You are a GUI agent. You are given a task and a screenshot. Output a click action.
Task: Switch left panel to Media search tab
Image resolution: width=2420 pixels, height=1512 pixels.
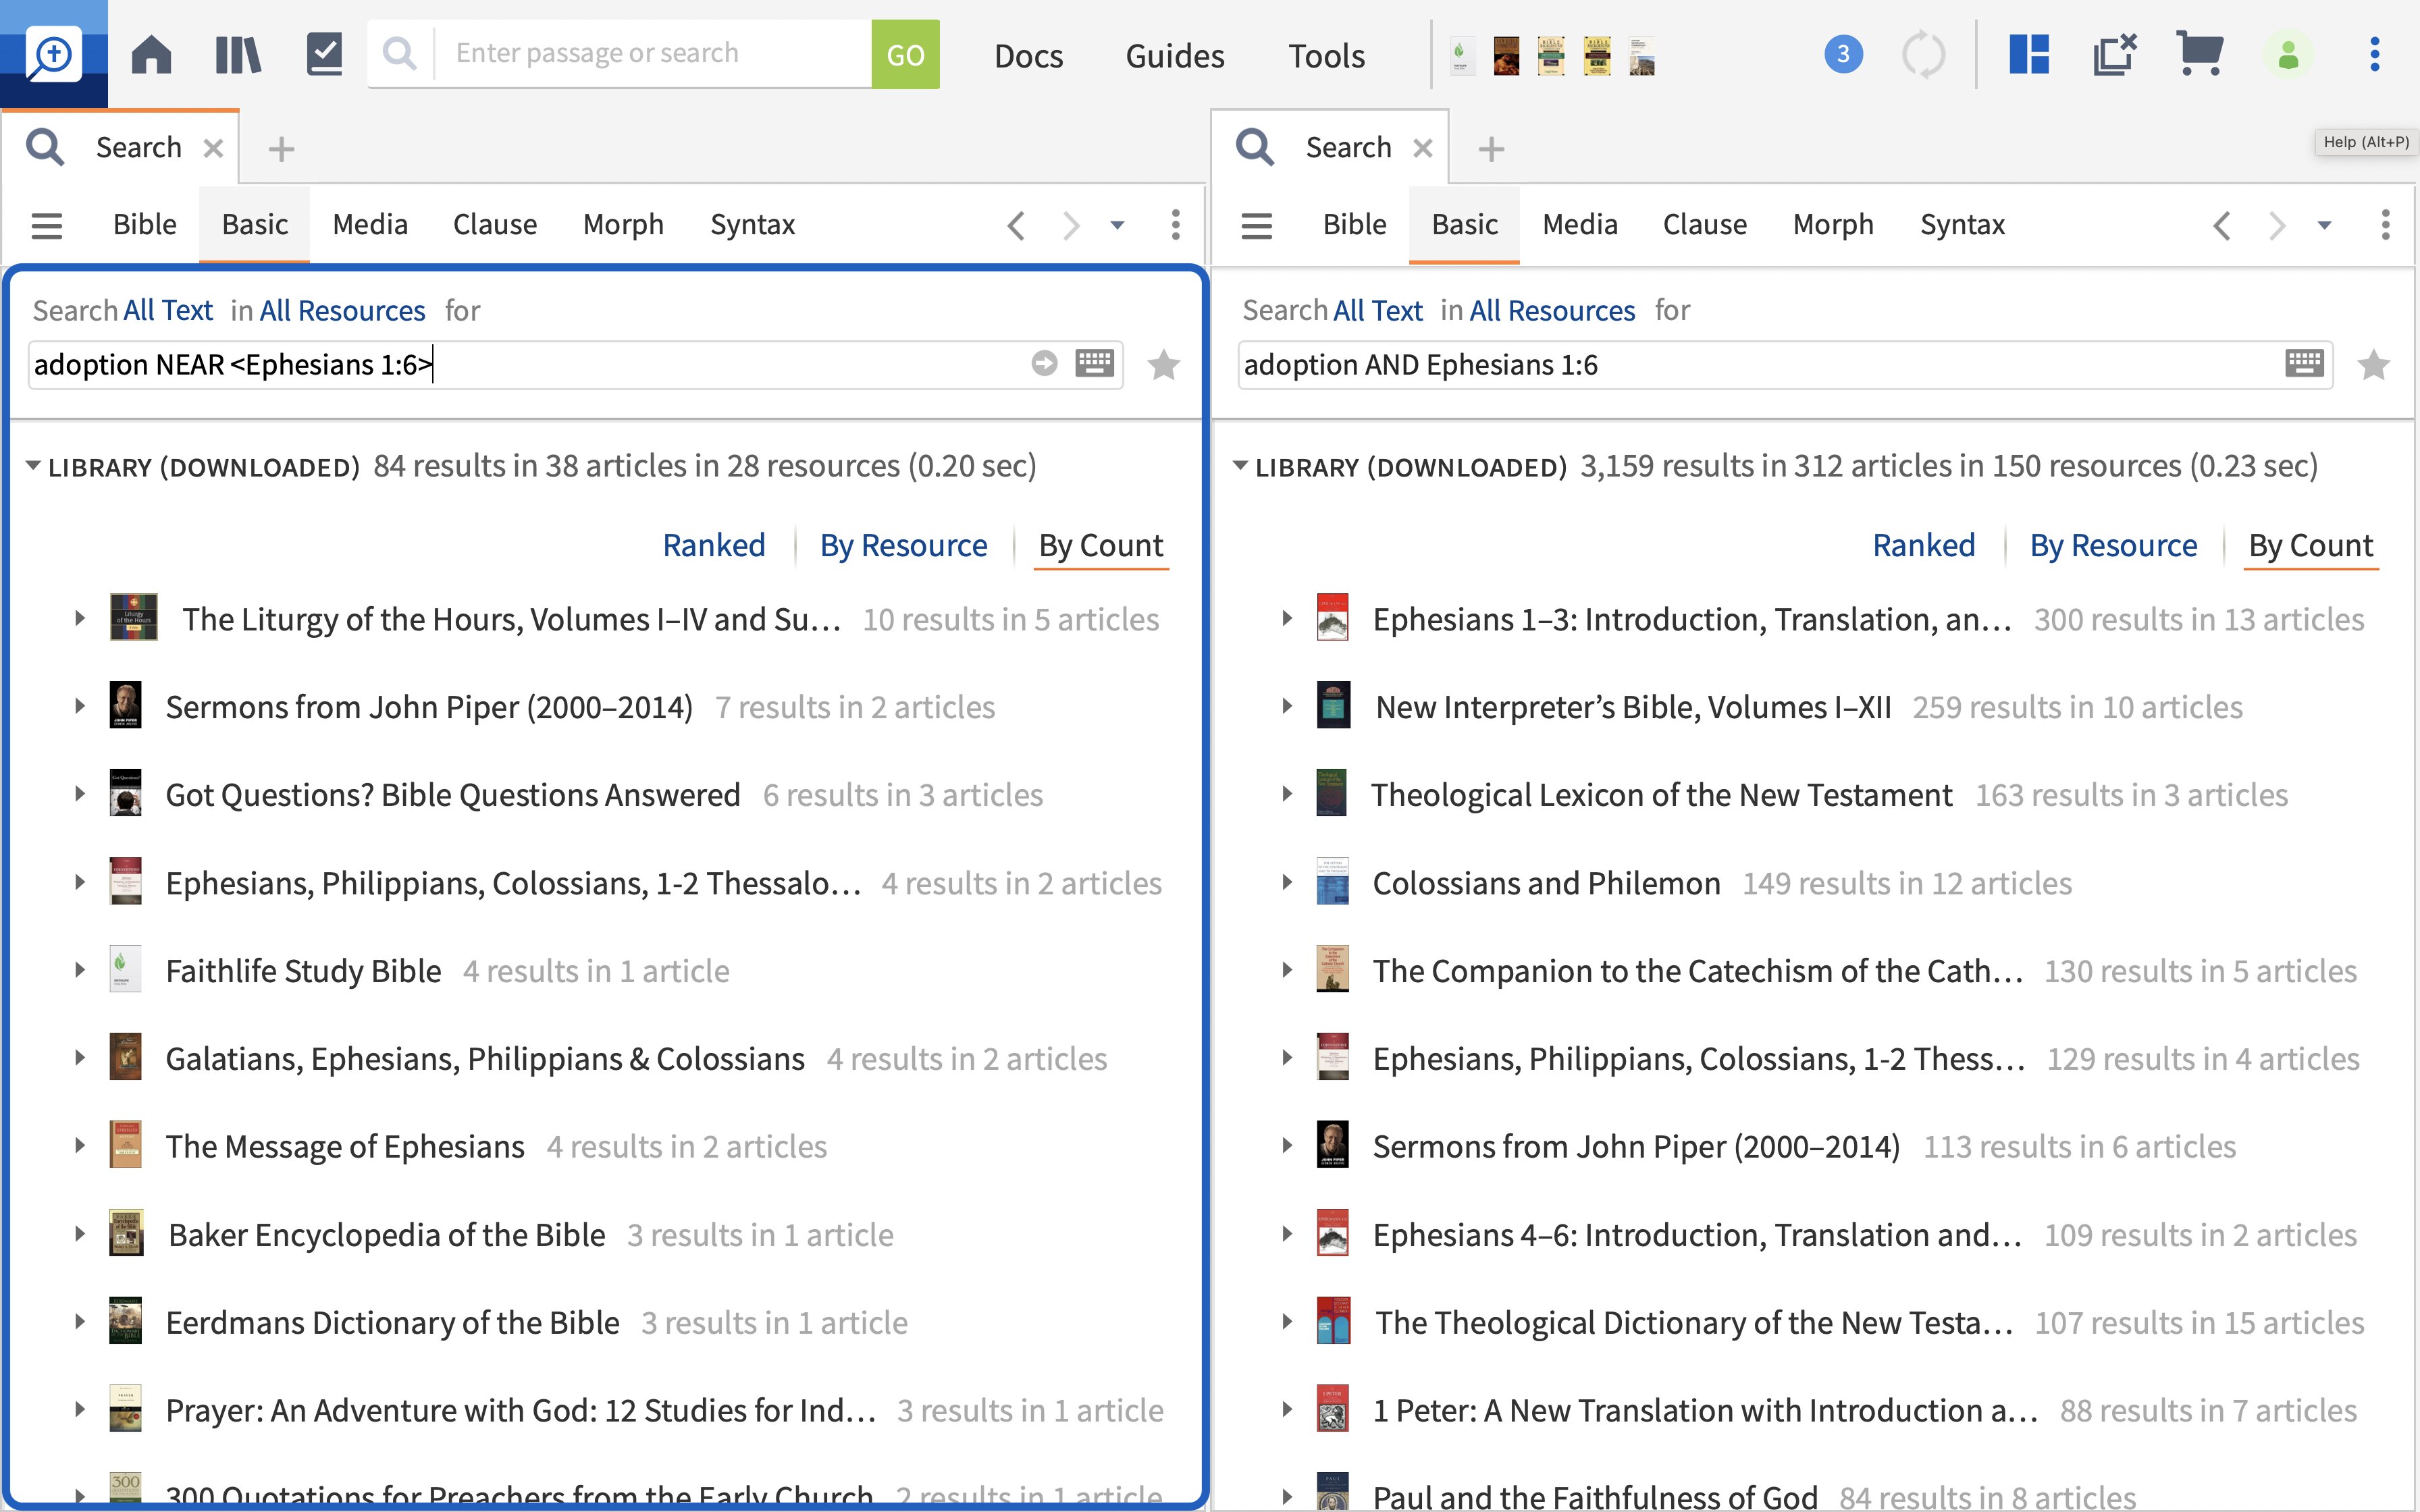(x=370, y=225)
